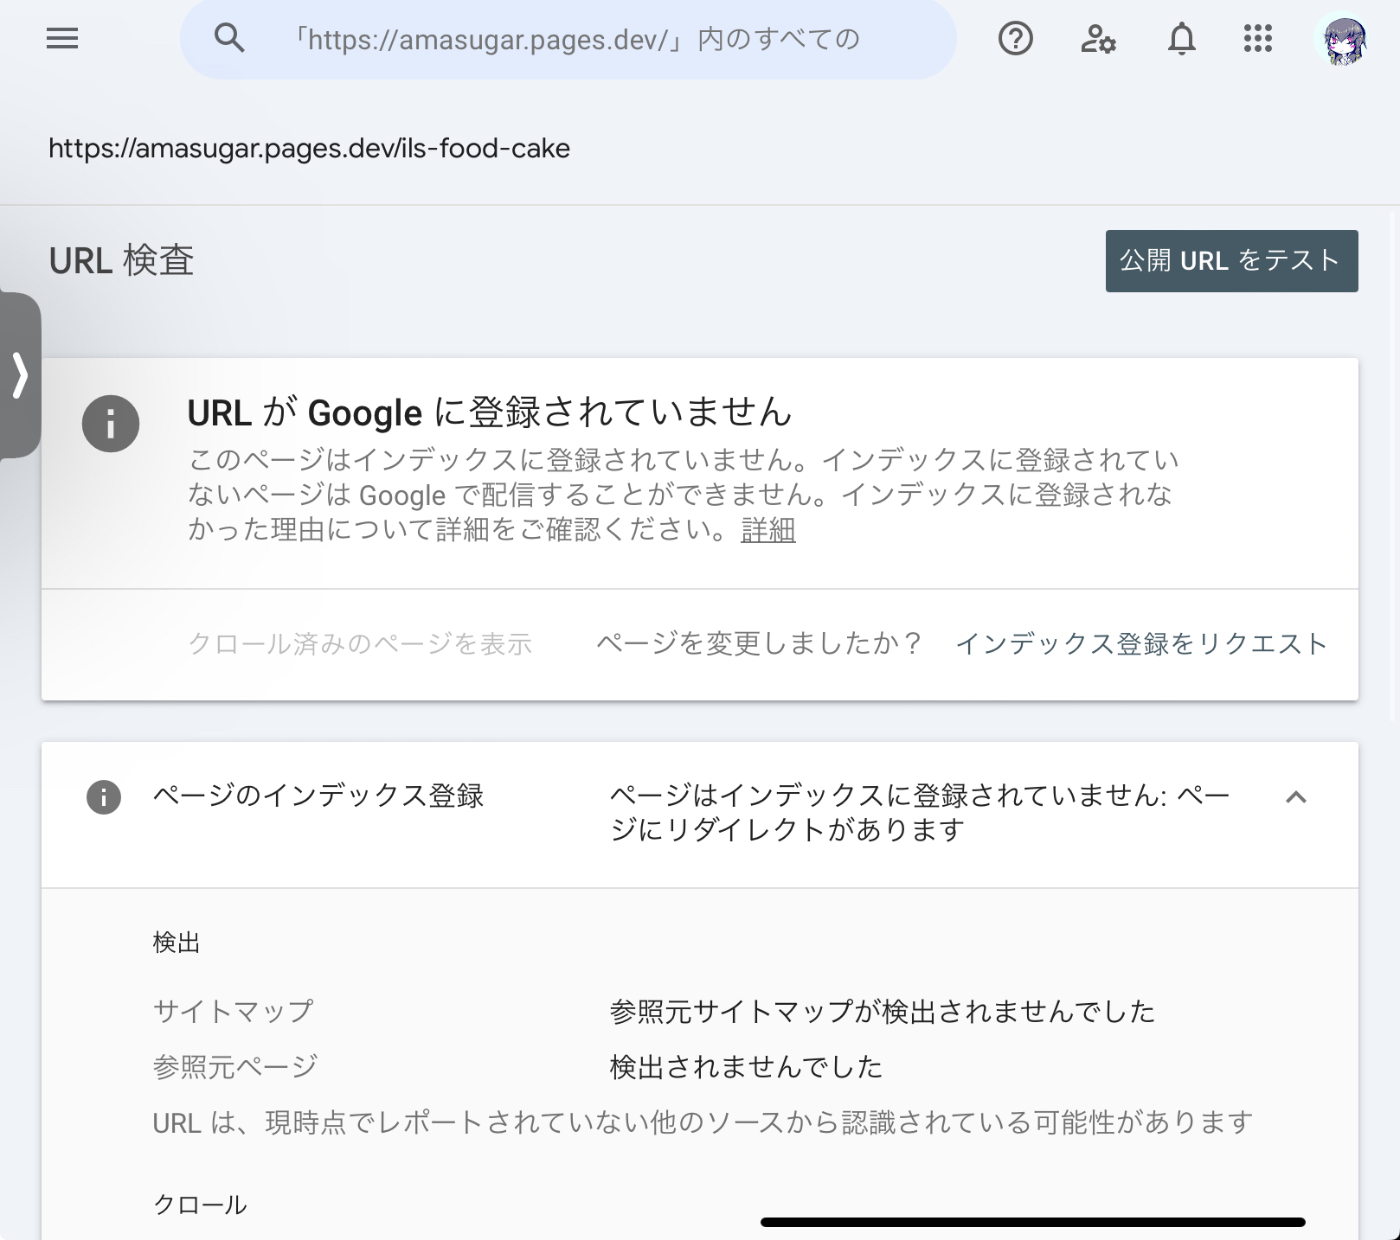1400x1240 pixels.
Task: Open the 詳細 link
Action: click(768, 529)
